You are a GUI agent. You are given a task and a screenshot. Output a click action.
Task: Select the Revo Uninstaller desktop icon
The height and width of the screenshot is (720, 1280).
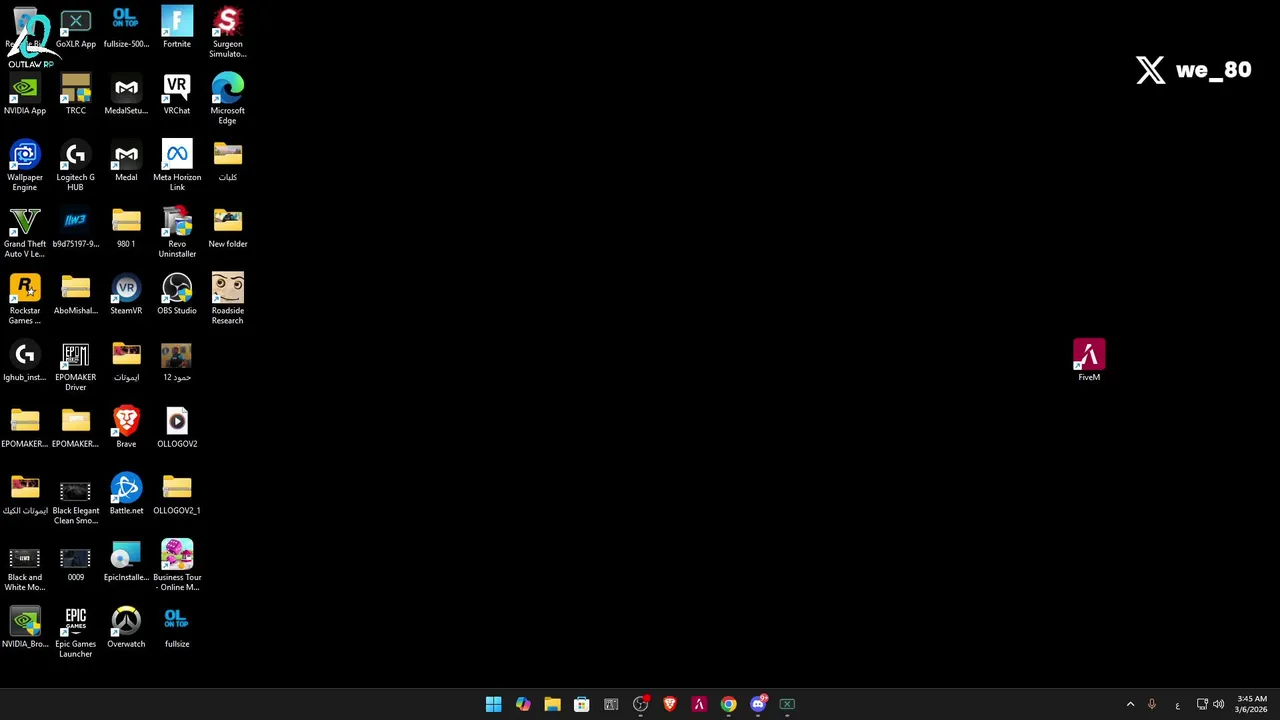pyautogui.click(x=177, y=232)
